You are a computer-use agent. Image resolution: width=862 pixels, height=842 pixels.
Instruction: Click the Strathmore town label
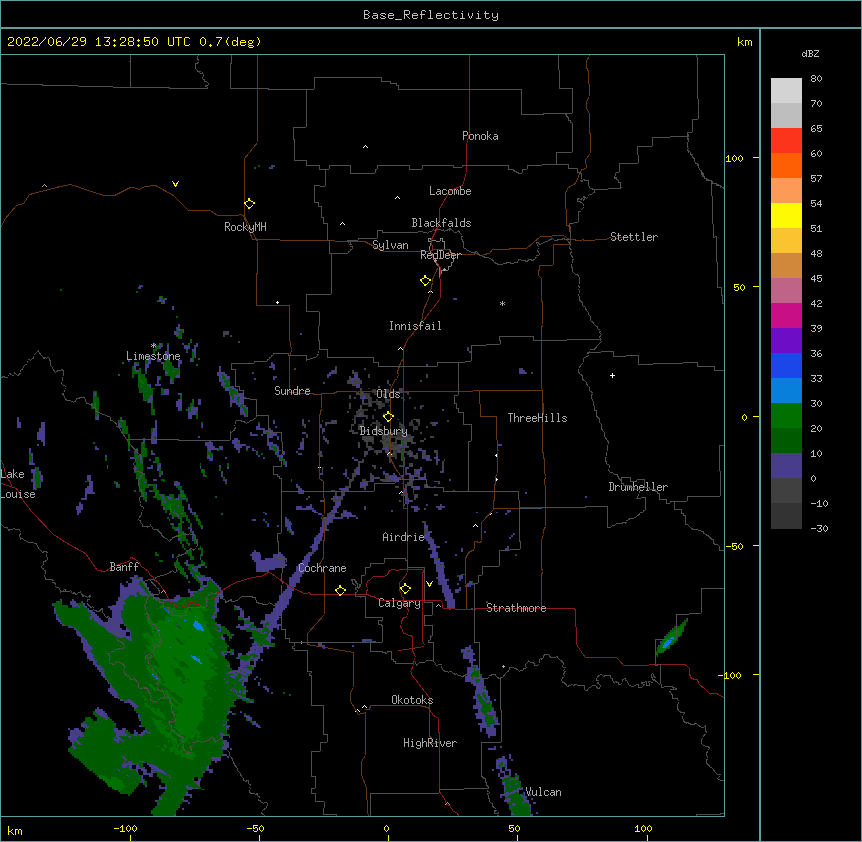point(516,608)
